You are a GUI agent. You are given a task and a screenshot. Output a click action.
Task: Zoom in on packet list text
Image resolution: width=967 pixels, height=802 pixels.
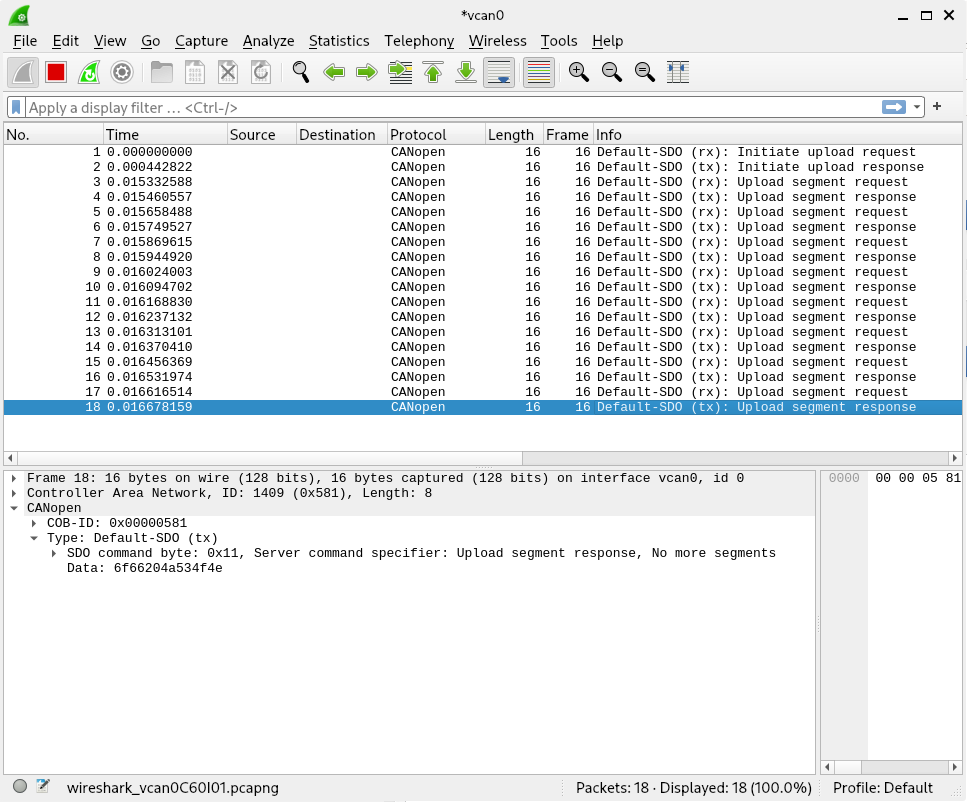578,72
